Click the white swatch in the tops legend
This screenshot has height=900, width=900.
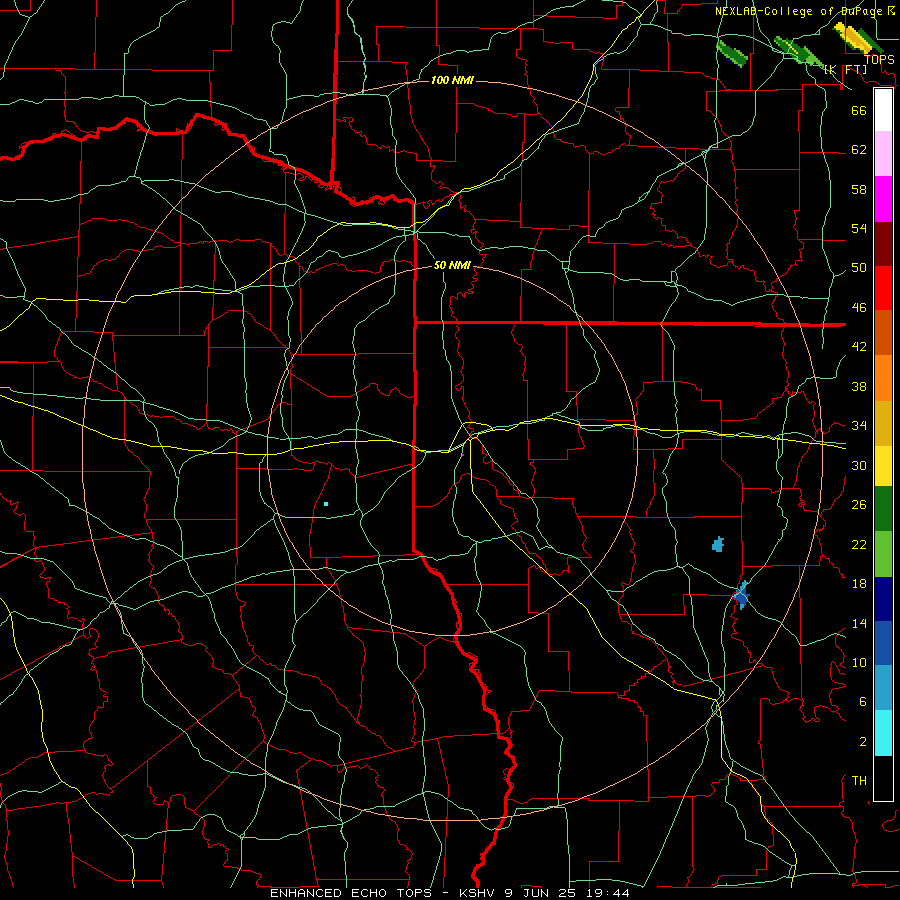click(883, 110)
